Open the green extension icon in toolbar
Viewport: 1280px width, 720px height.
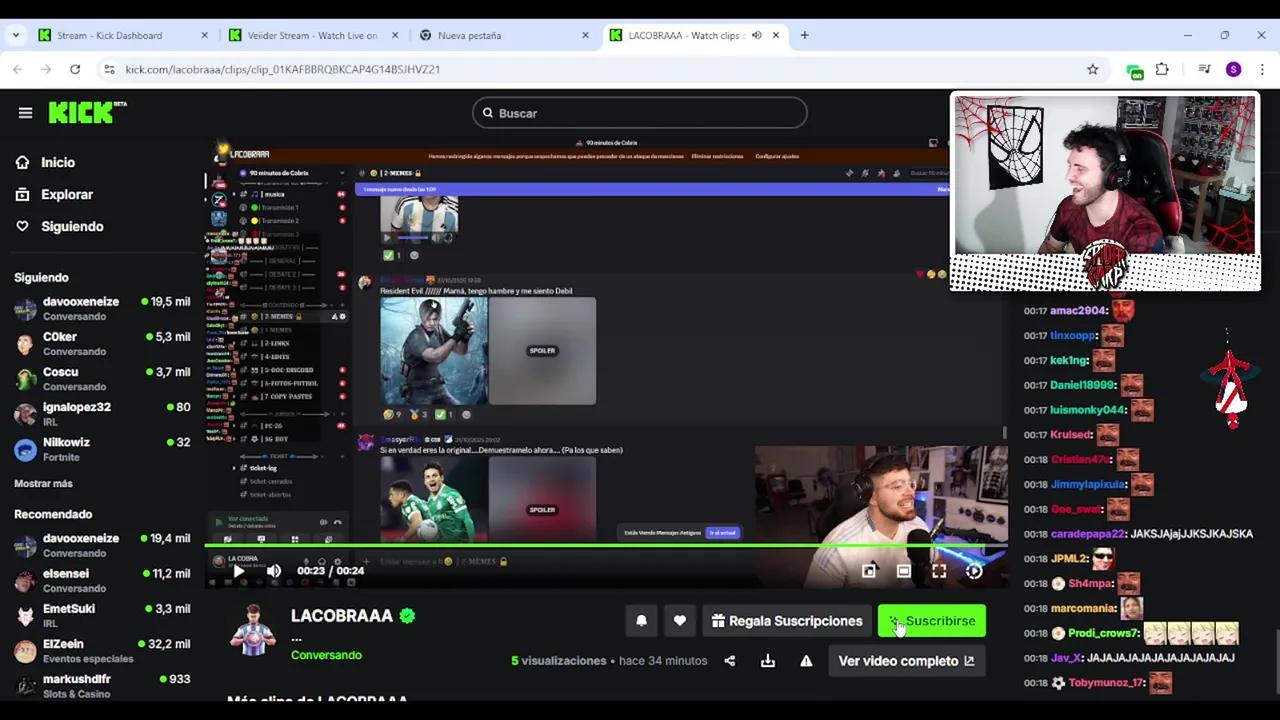[x=1134, y=70]
